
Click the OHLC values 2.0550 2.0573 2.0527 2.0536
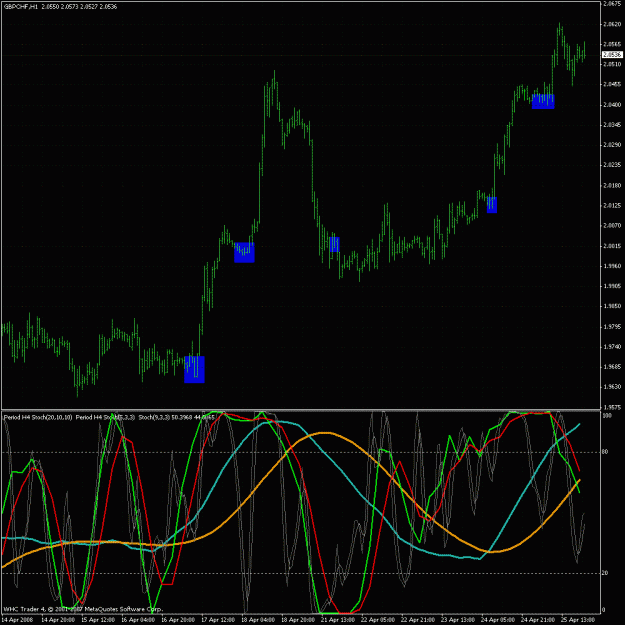coord(79,6)
